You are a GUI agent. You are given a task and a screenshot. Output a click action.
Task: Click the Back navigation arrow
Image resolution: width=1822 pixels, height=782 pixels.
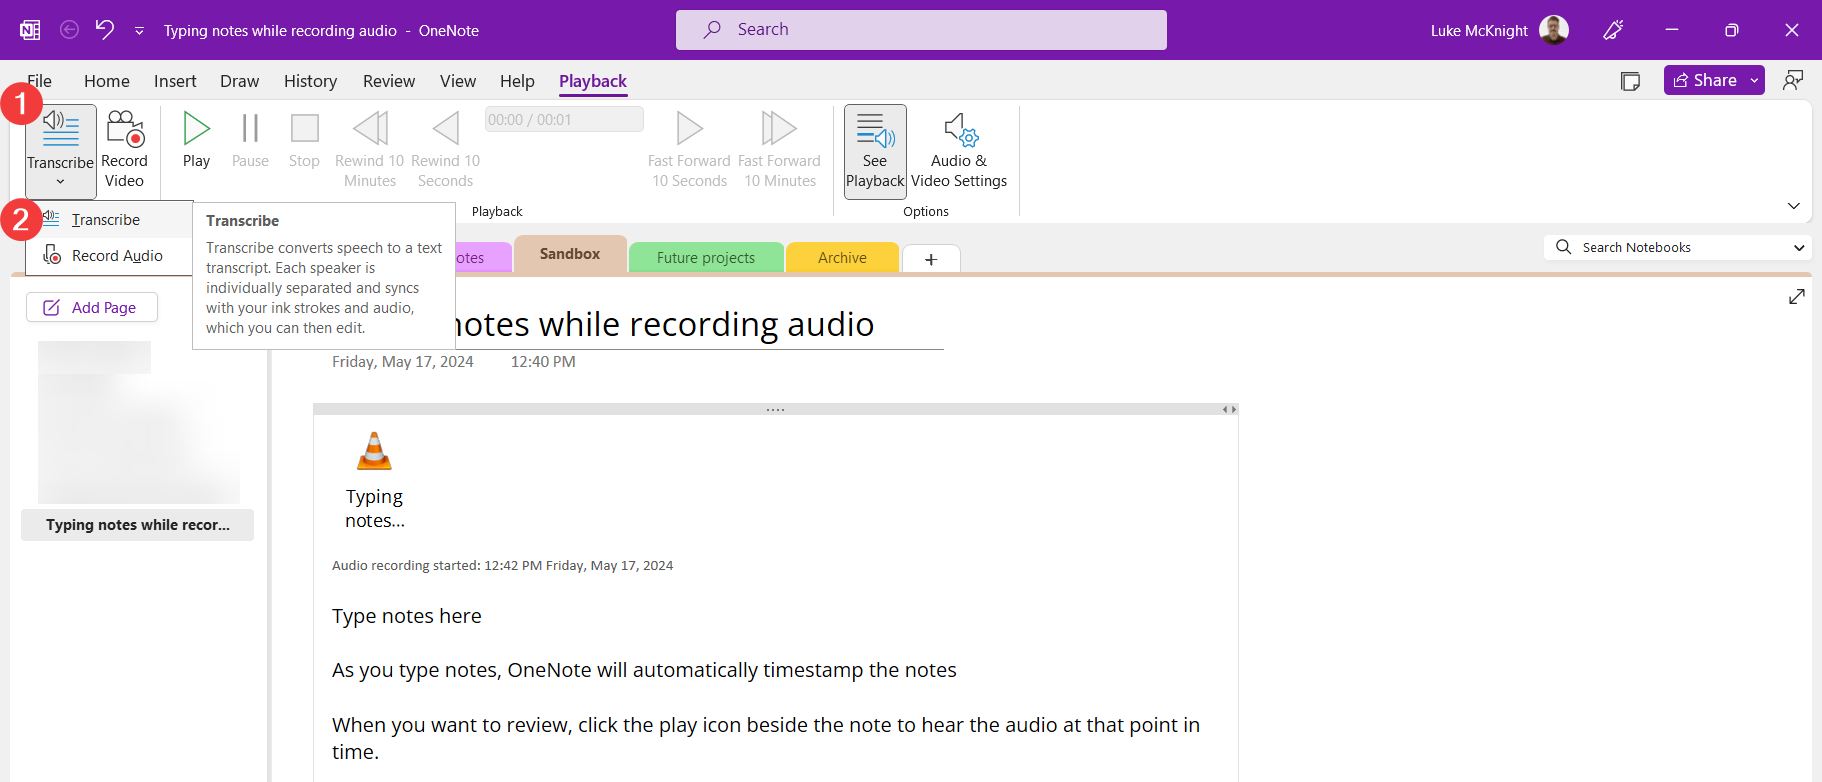coord(69,30)
